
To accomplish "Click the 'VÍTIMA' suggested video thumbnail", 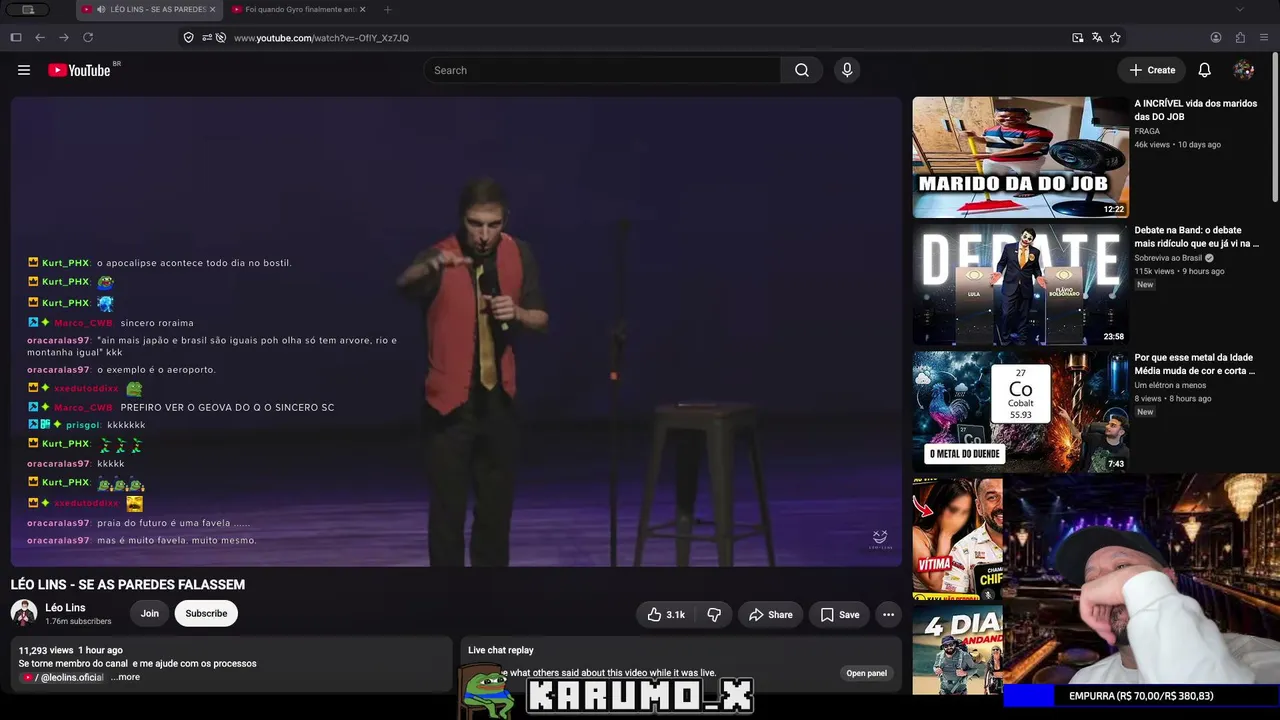I will click(x=958, y=538).
